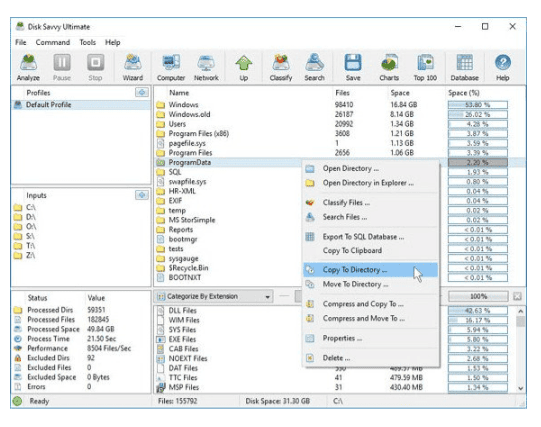The height and width of the screenshot is (427, 541).
Task: Click the pagefile.sys file icon
Action: [x=160, y=143]
